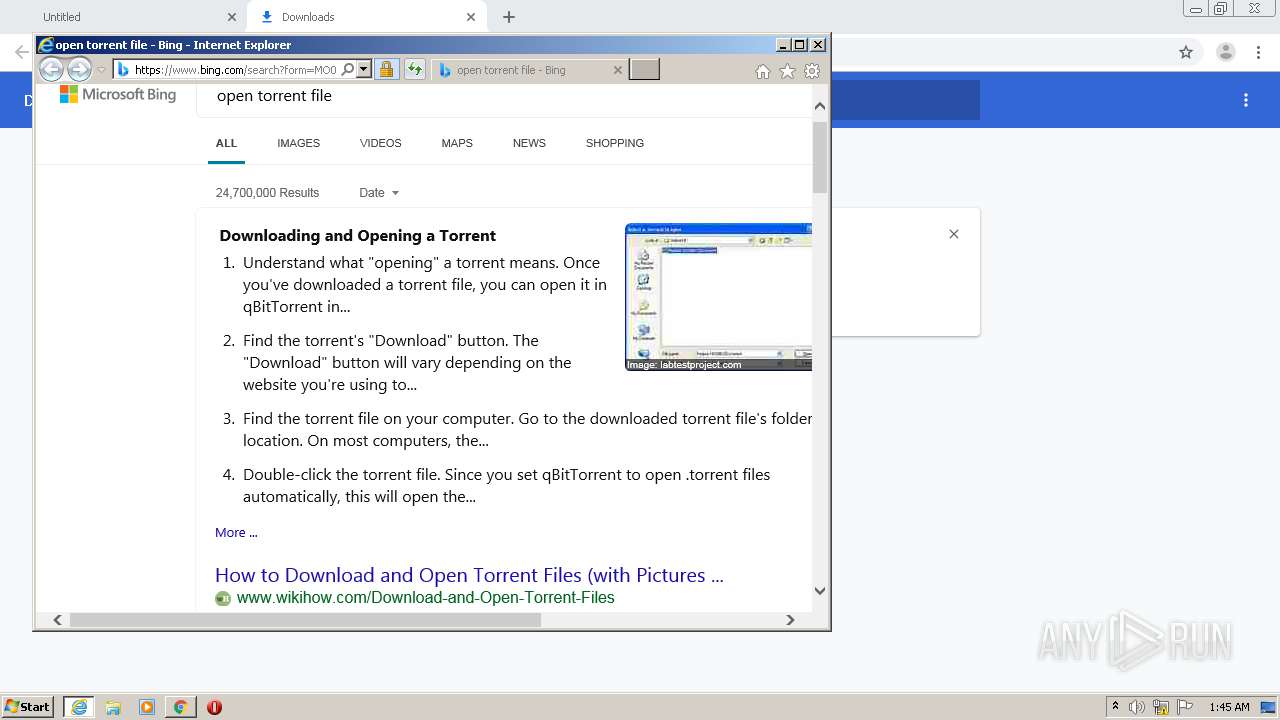Click the volume speaker tray icon
The image size is (1280, 720).
1137,707
